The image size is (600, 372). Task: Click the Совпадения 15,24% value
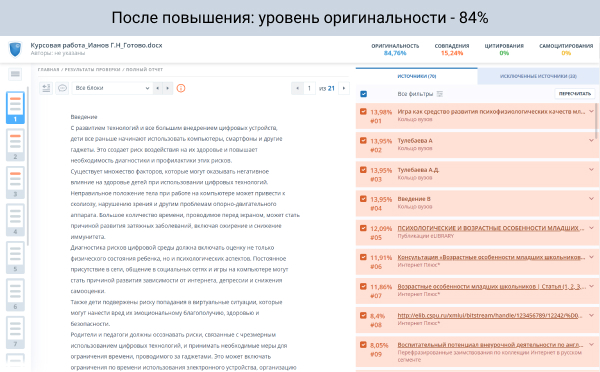tap(452, 53)
